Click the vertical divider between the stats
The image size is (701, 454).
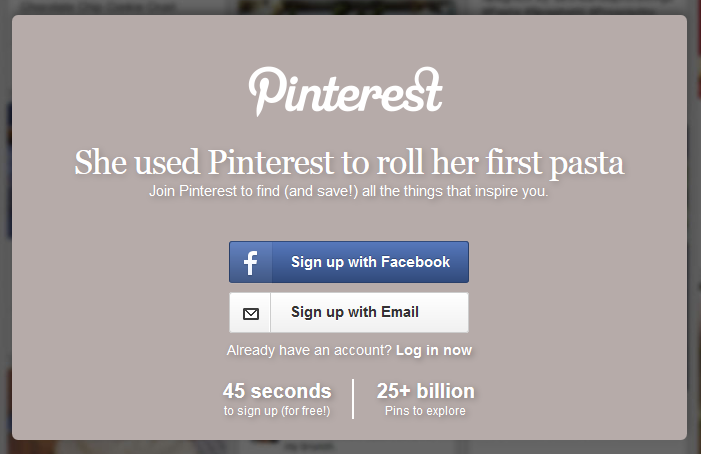[353, 398]
